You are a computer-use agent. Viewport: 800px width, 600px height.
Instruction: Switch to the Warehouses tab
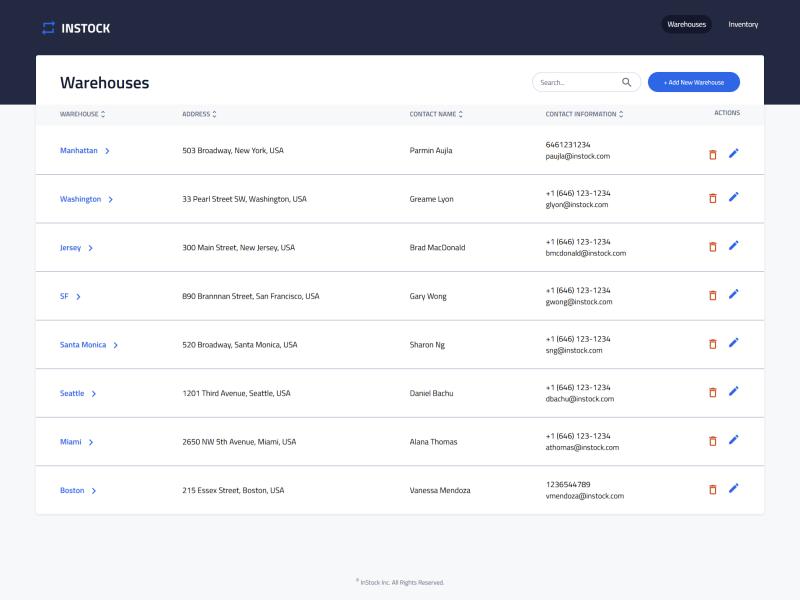click(x=685, y=24)
